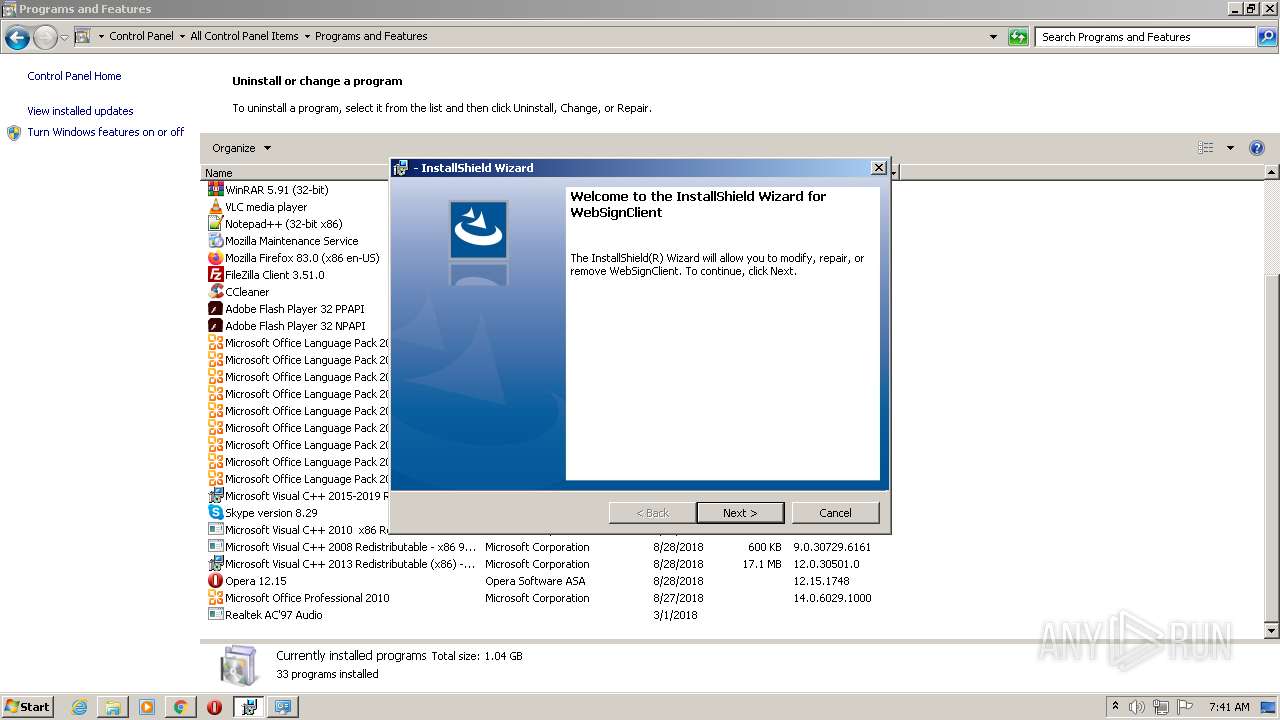
Task: Click the Adobe Flash Player 32 PPAPI icon
Action: tap(215, 308)
